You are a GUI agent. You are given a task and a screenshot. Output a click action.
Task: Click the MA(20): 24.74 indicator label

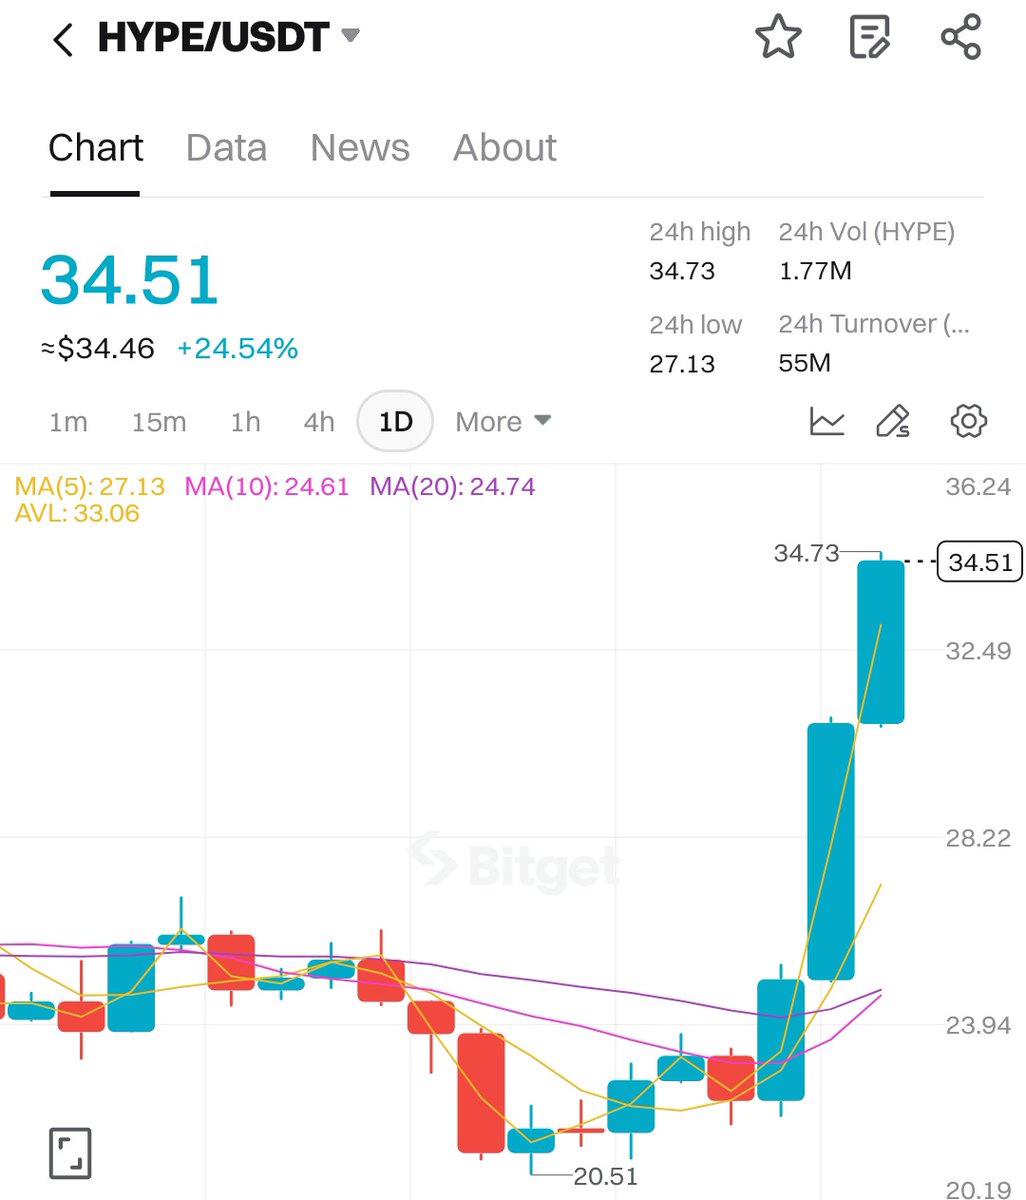click(453, 487)
